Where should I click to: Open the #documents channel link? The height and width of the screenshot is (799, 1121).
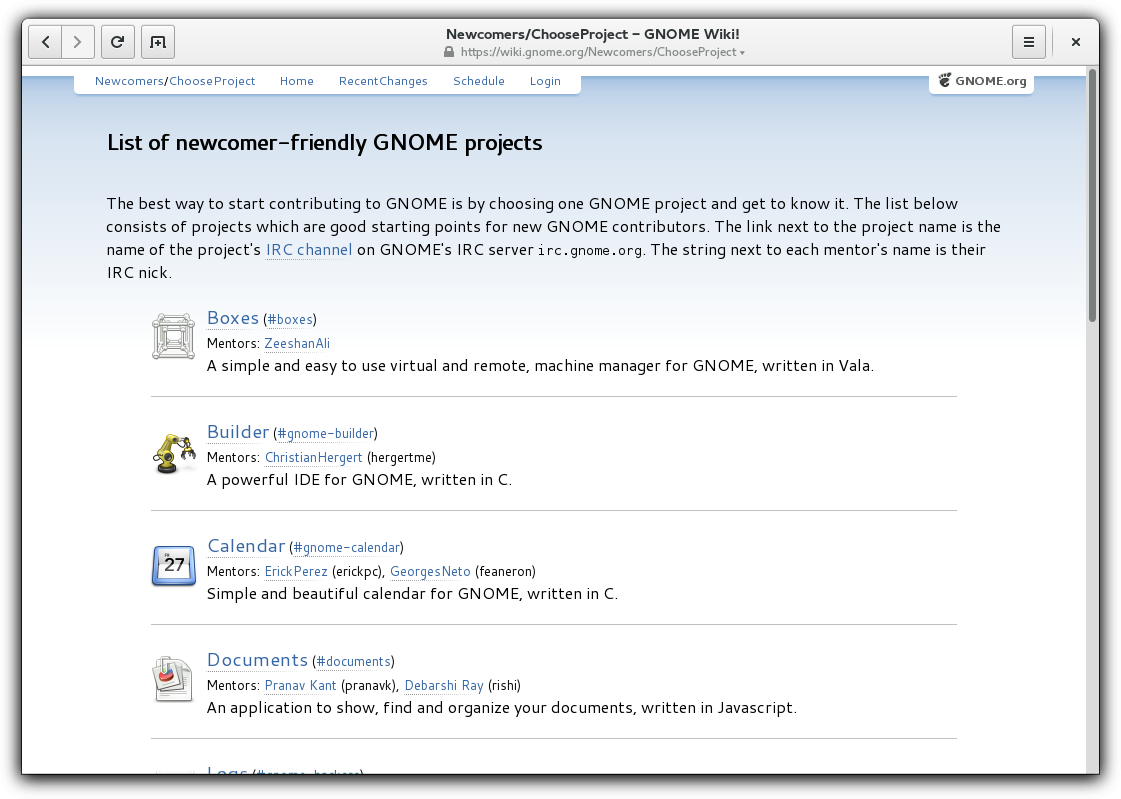point(353,662)
